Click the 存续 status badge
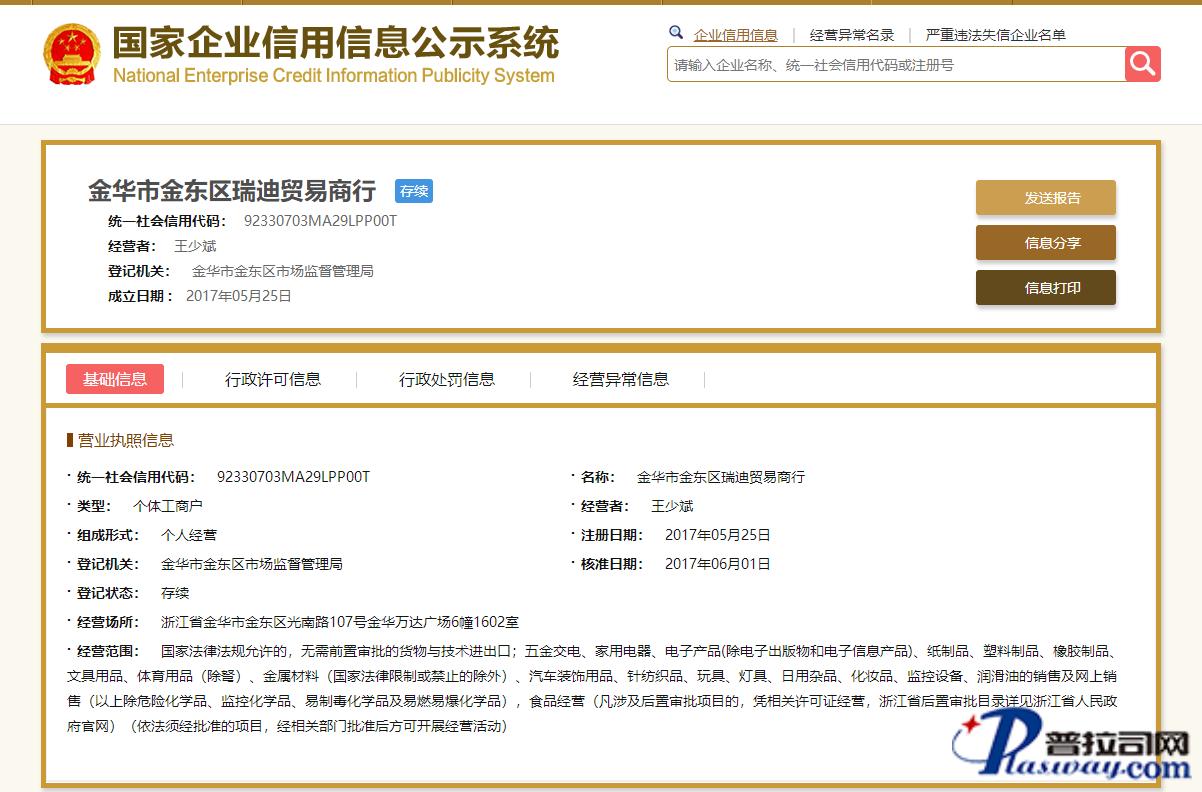The height and width of the screenshot is (792, 1202). tap(413, 191)
